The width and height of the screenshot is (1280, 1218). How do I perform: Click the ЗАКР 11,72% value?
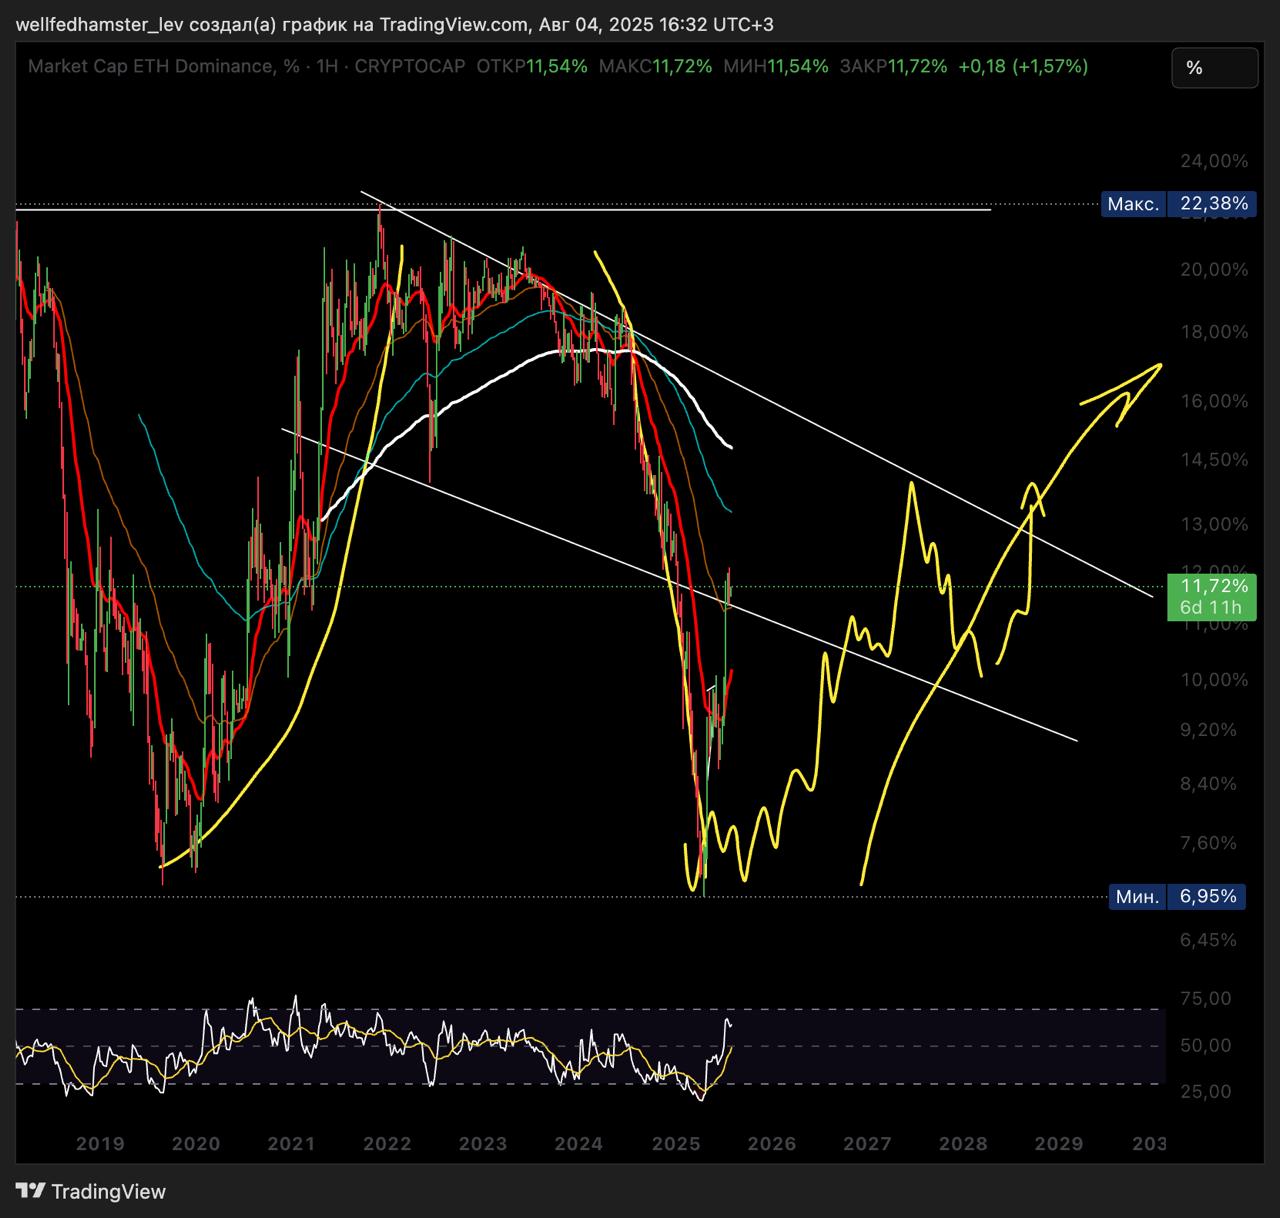893,67
